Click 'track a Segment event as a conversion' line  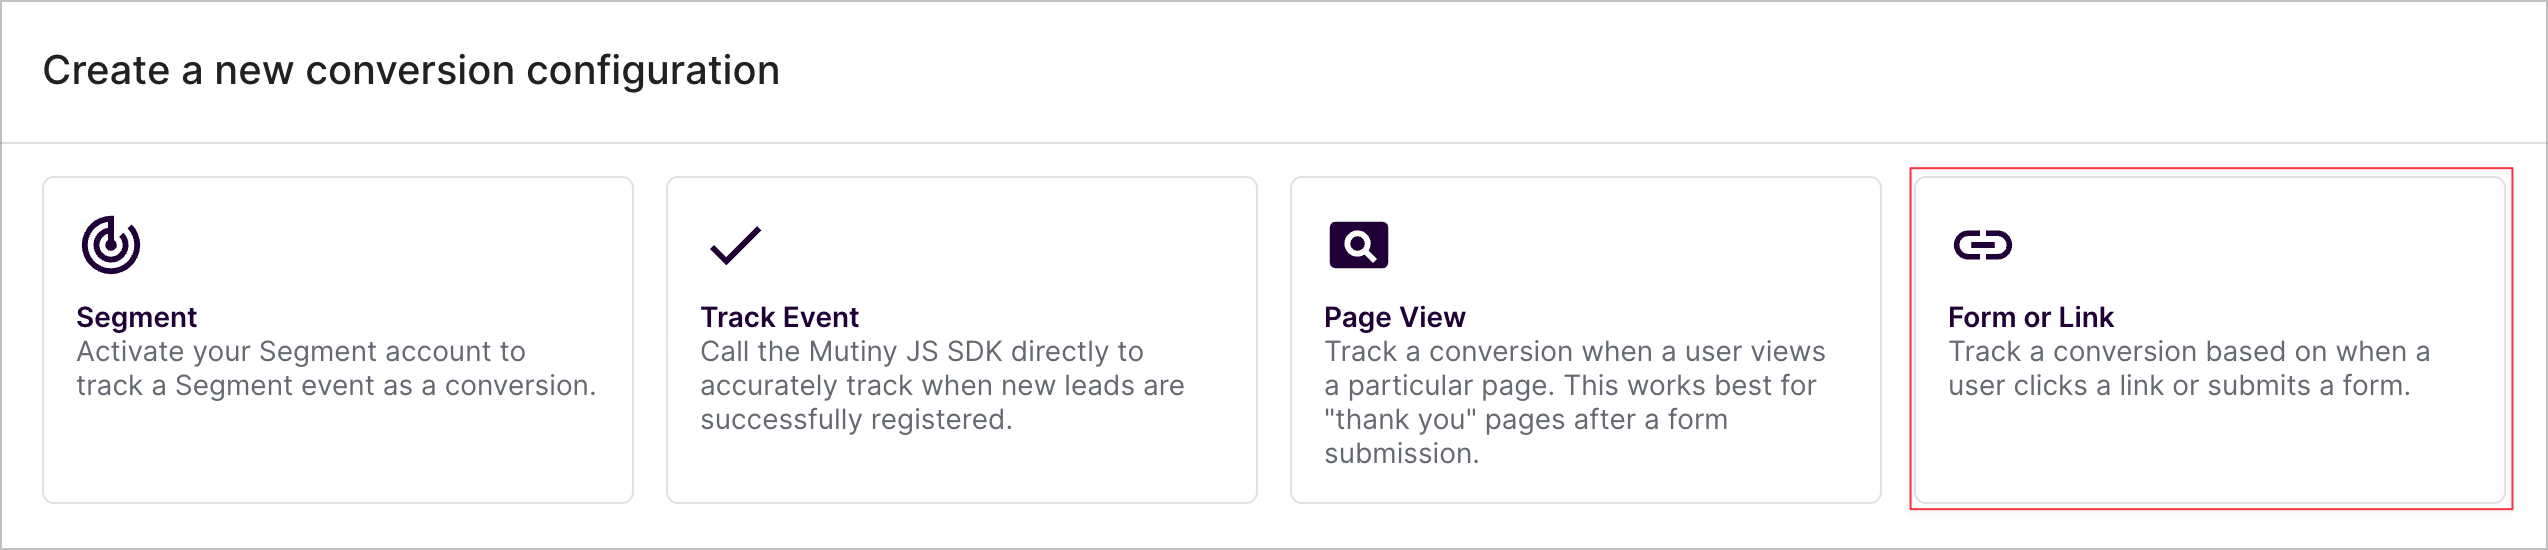pos(337,385)
